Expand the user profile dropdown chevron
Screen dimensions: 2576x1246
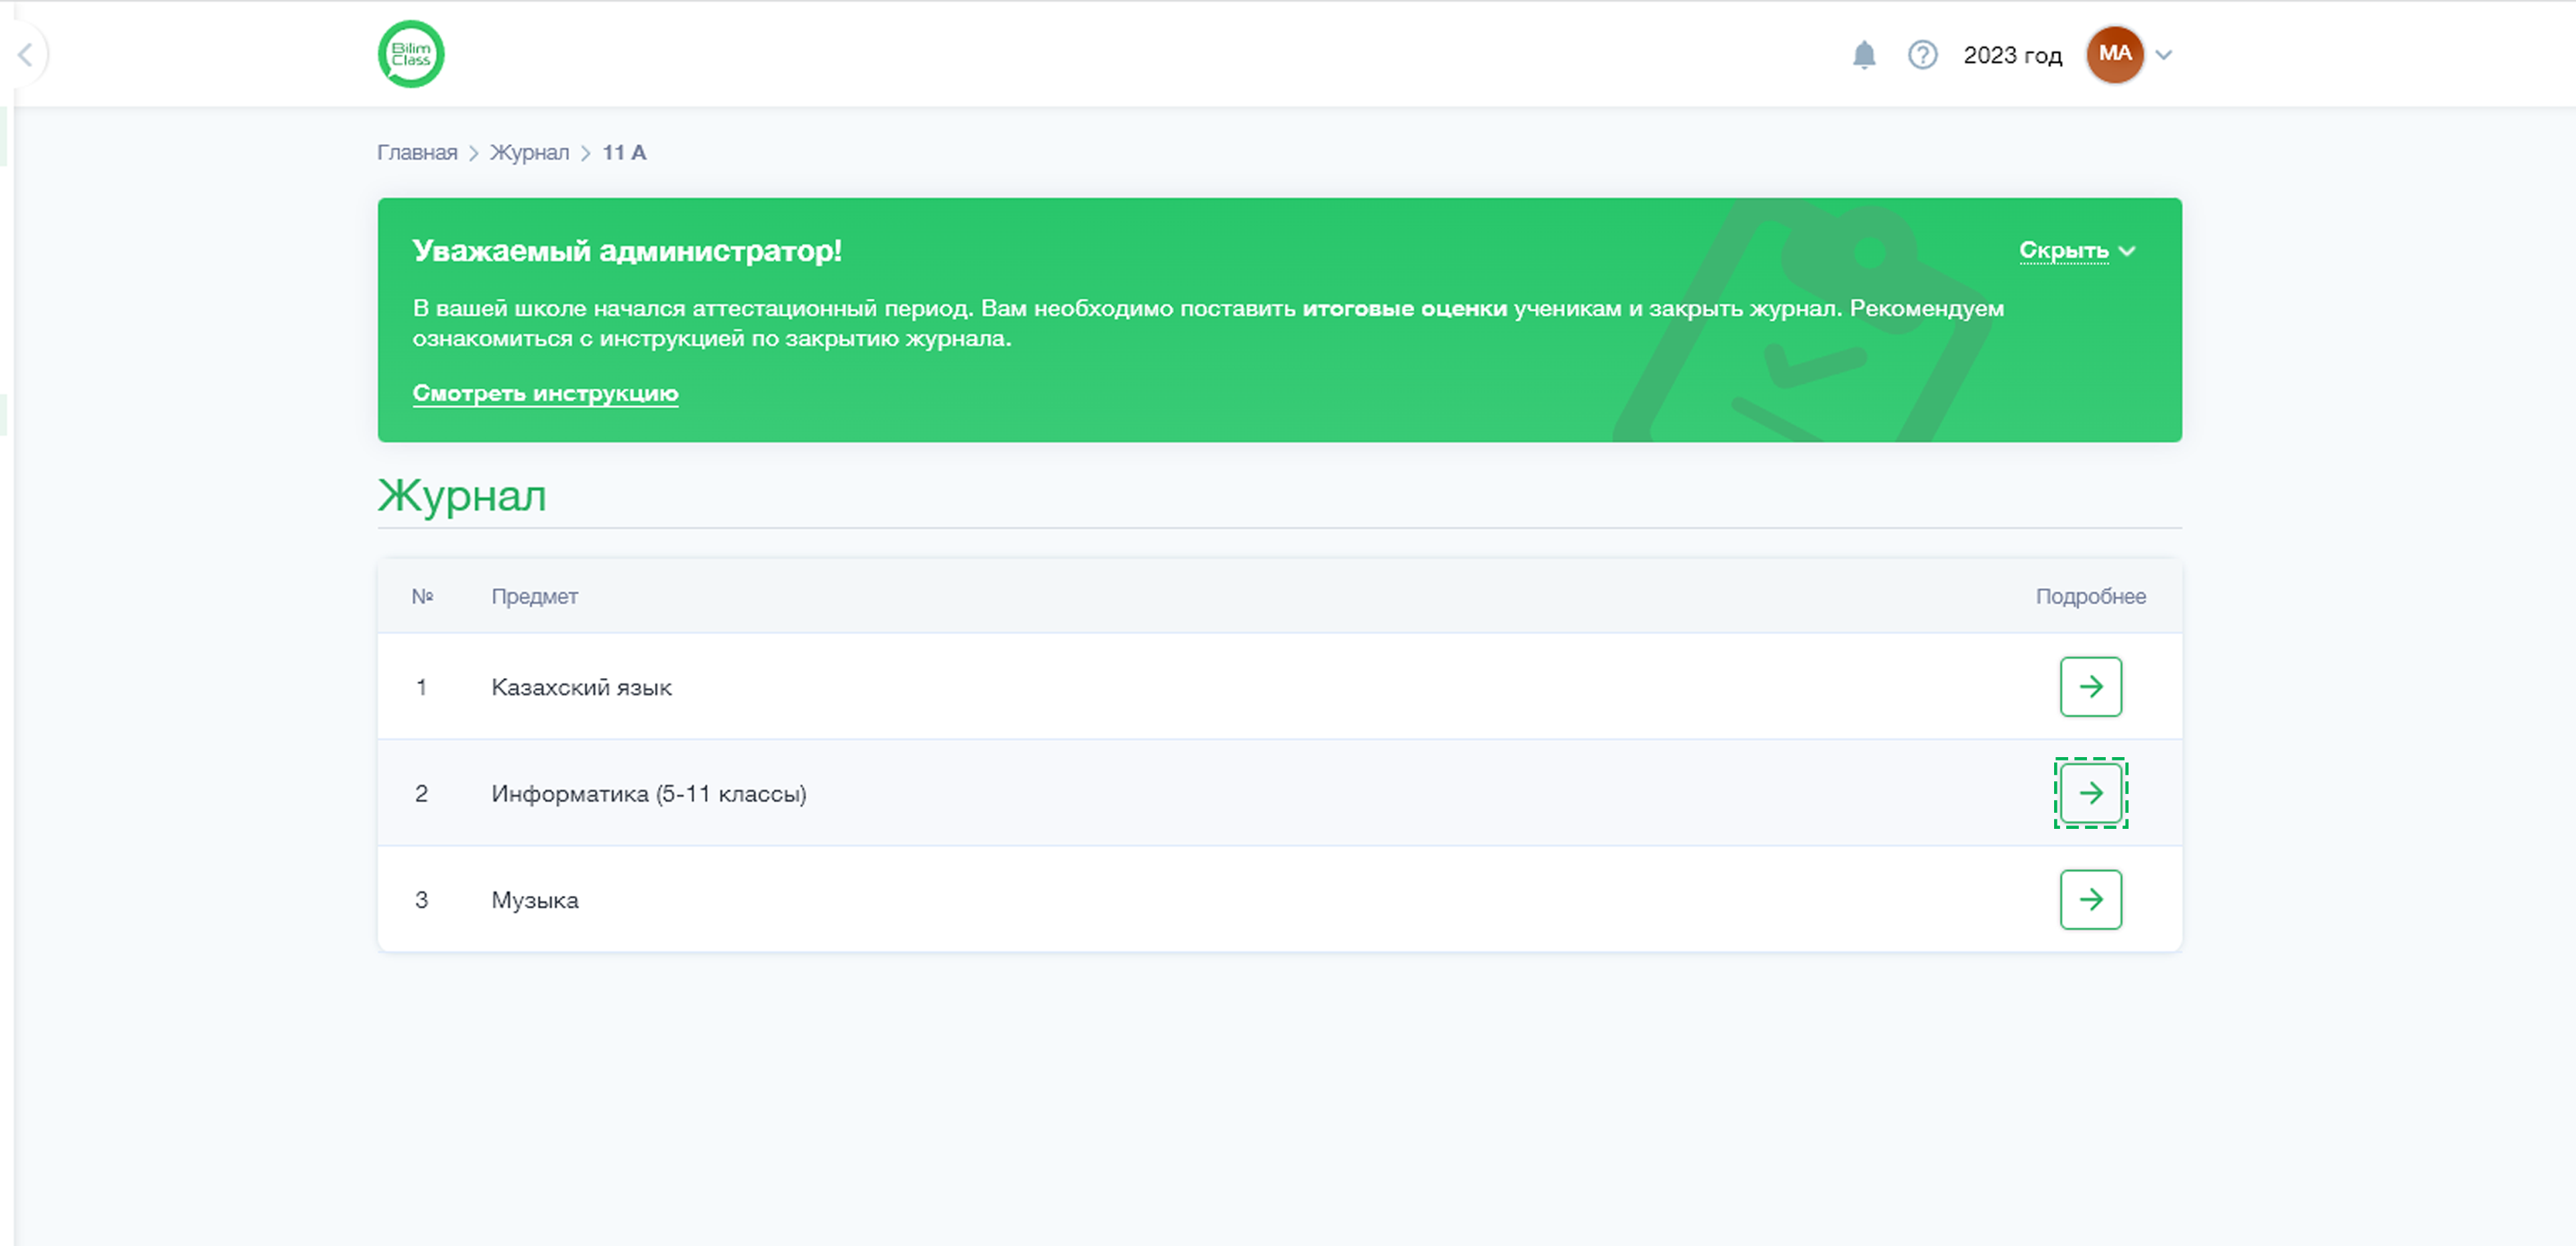point(2164,55)
